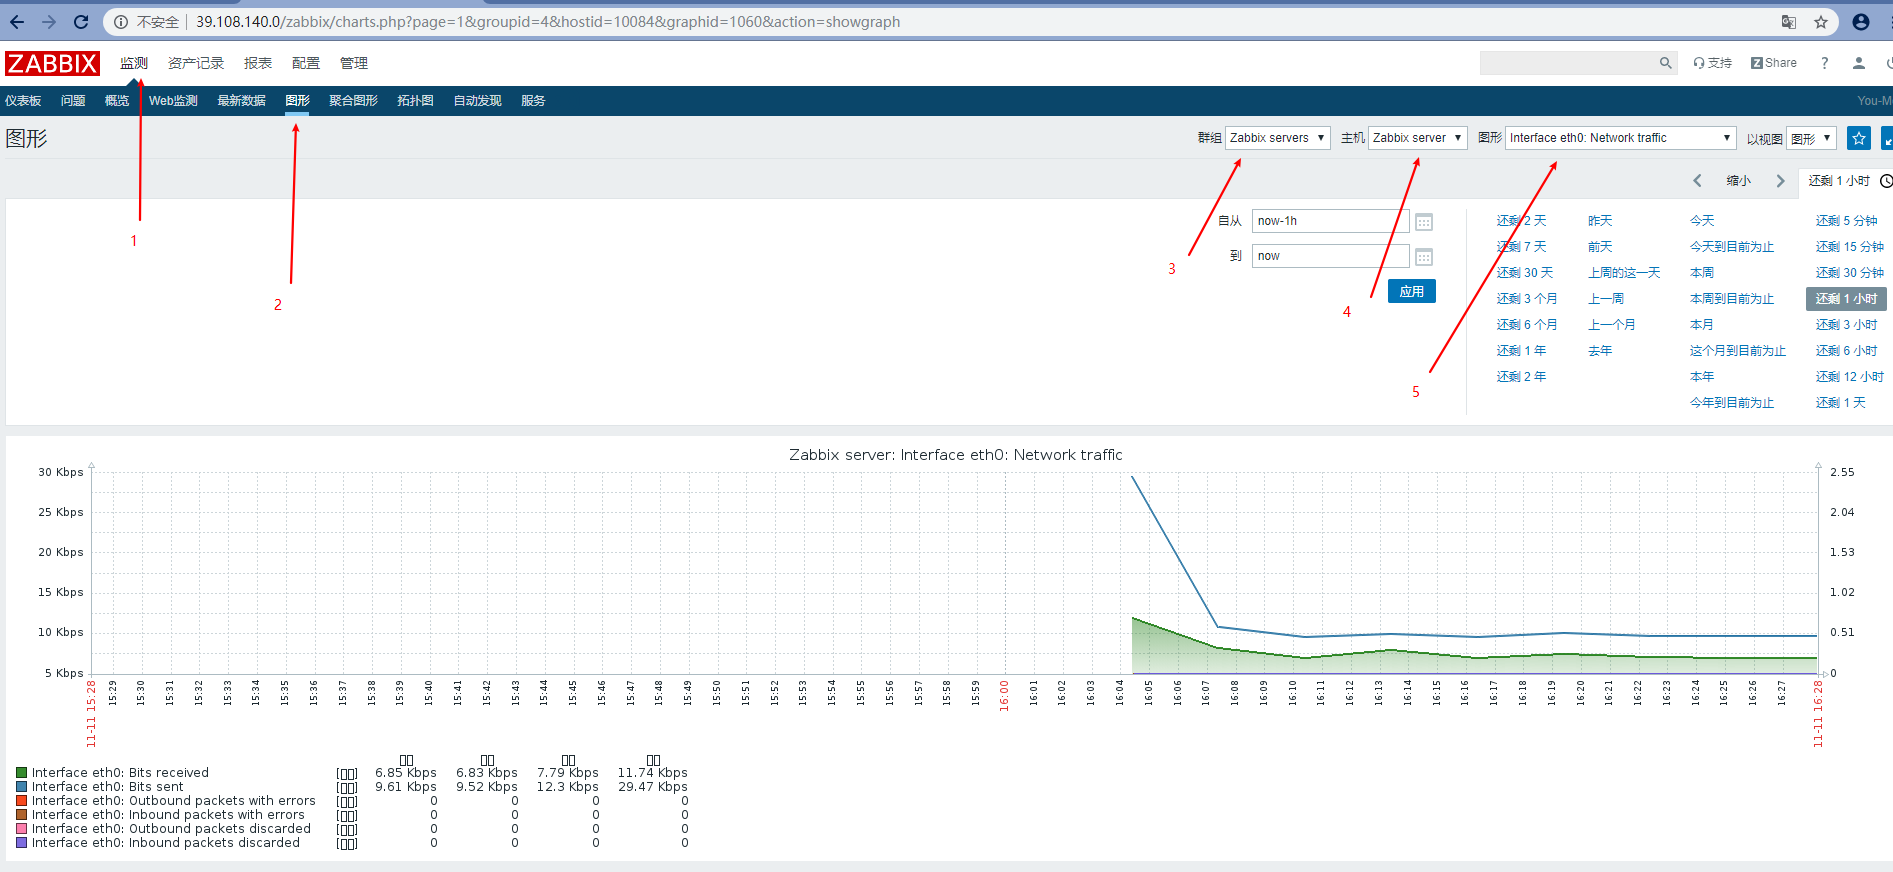Shift the time period forward with the right arrow
The height and width of the screenshot is (872, 1893).
pyautogui.click(x=1780, y=181)
